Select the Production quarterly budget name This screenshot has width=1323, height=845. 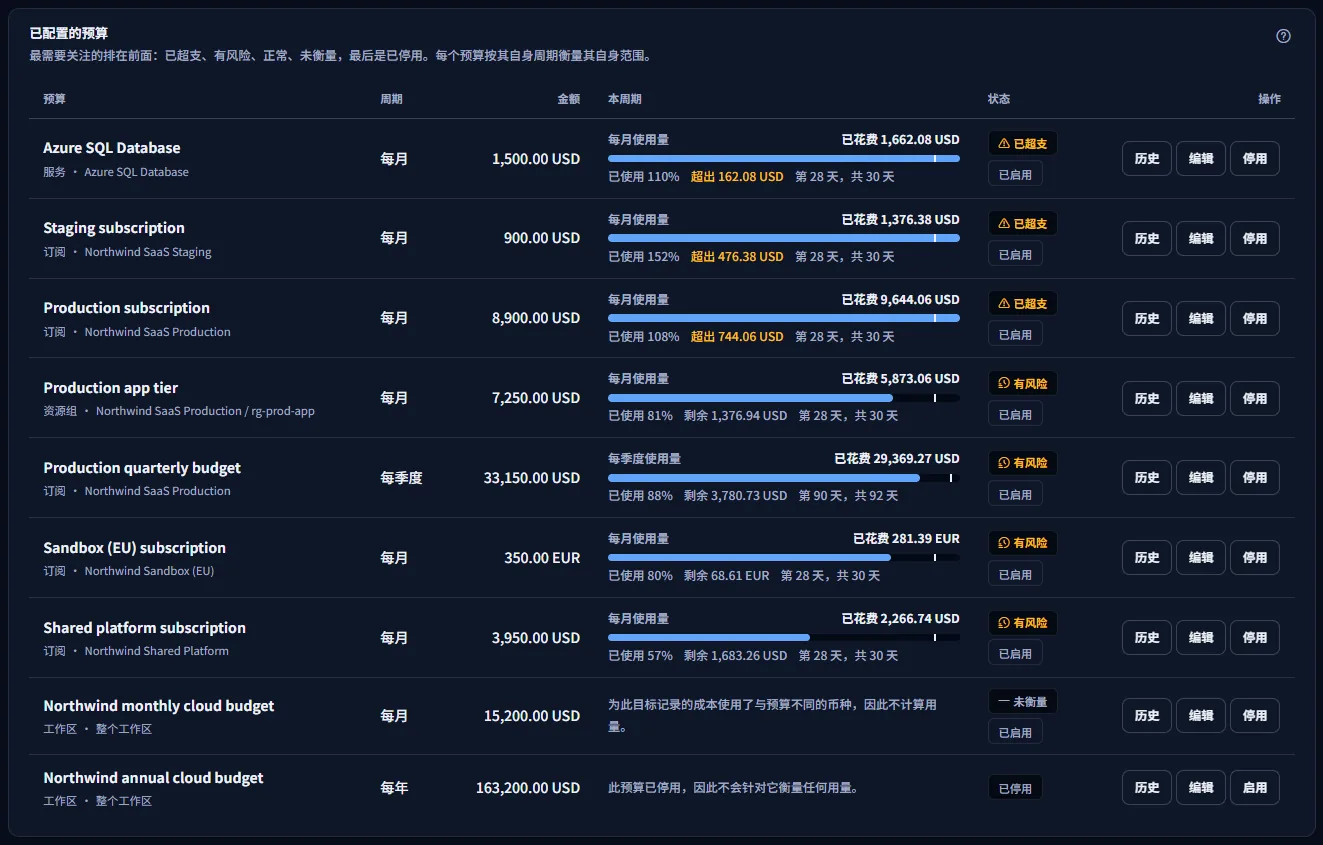pos(142,468)
